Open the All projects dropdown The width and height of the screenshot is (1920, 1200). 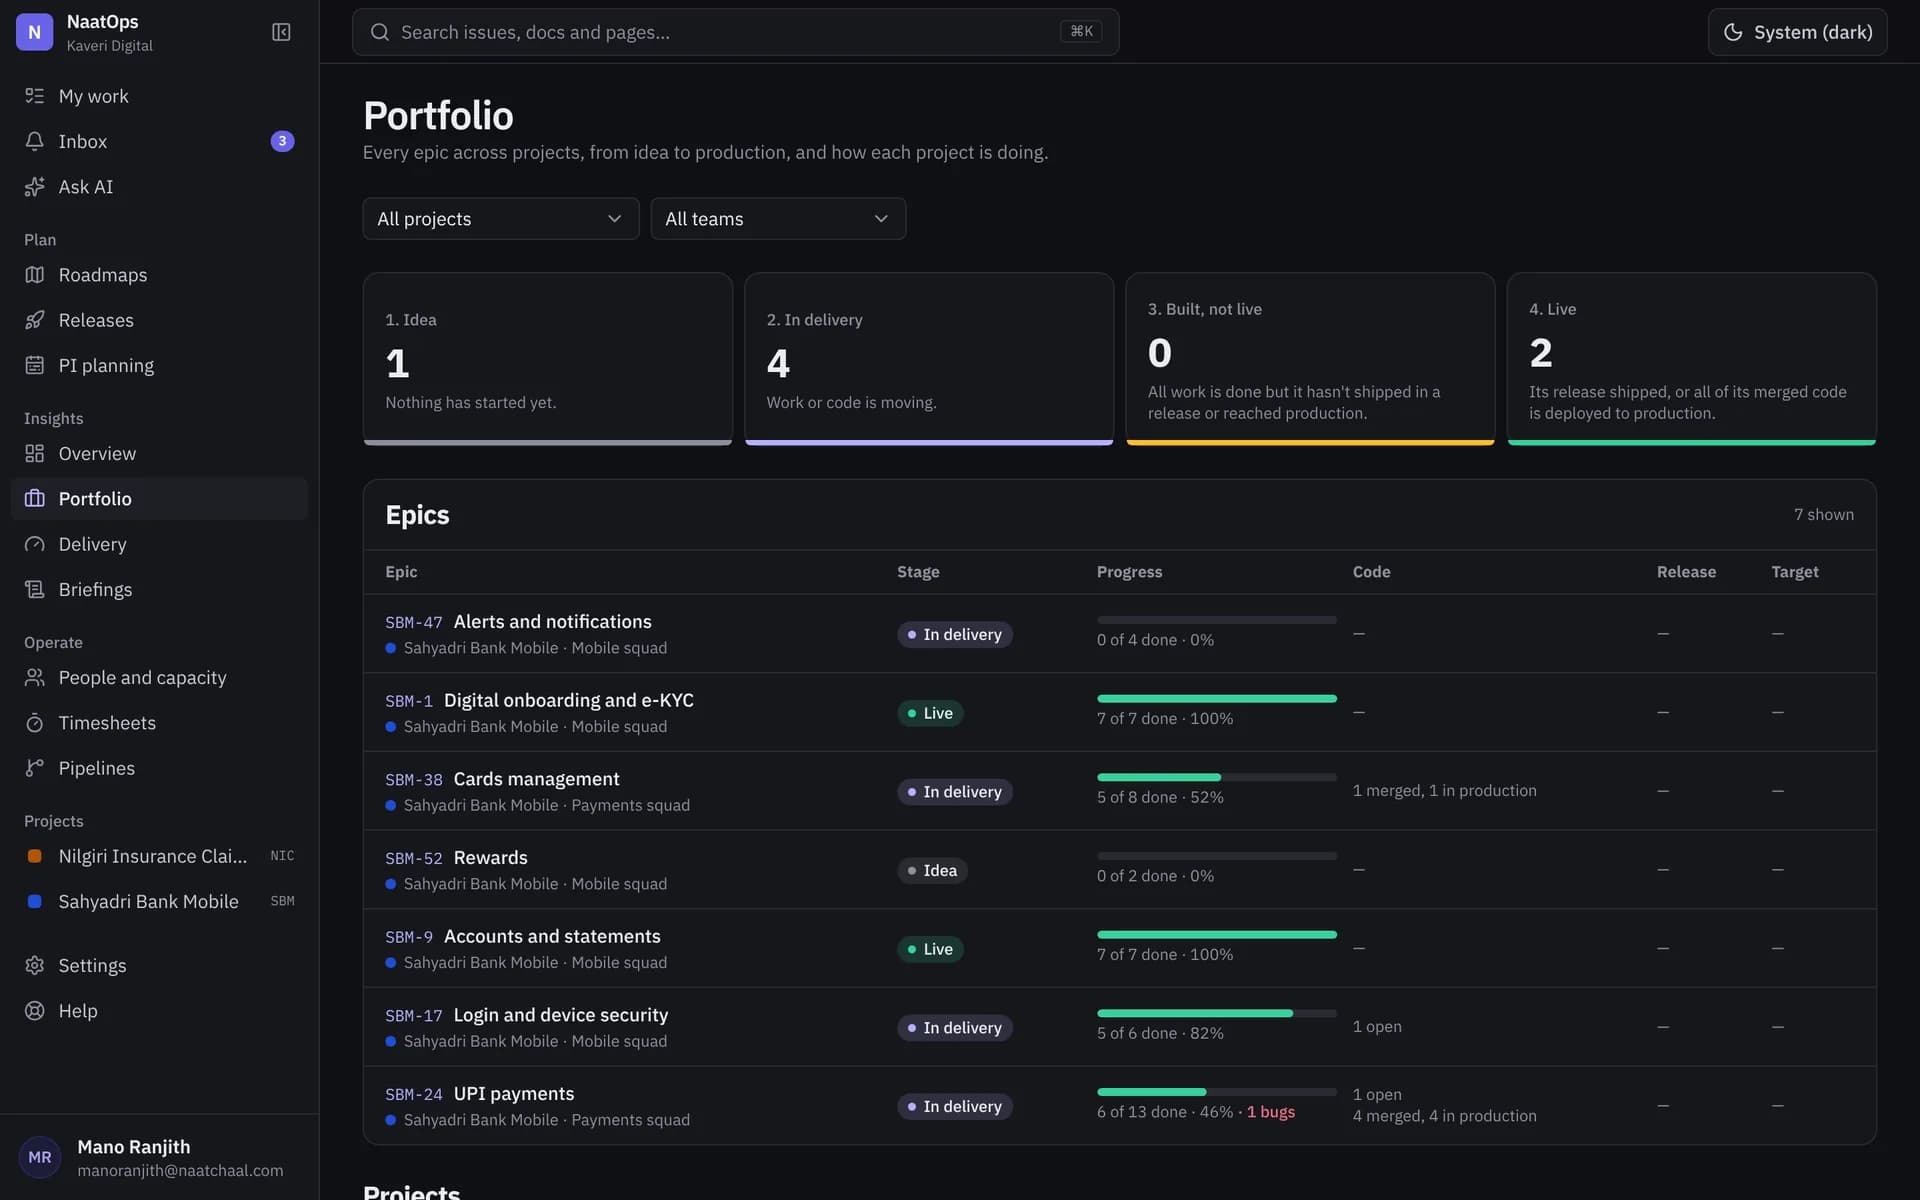tap(500, 219)
